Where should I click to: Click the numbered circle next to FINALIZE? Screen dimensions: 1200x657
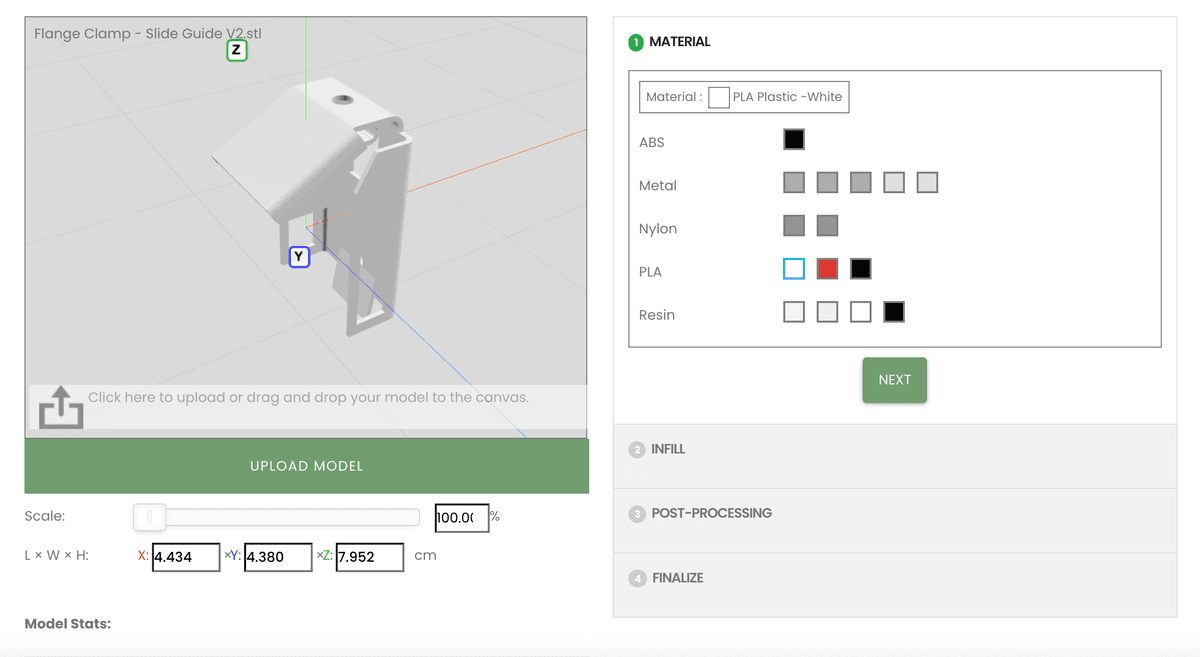(637, 578)
